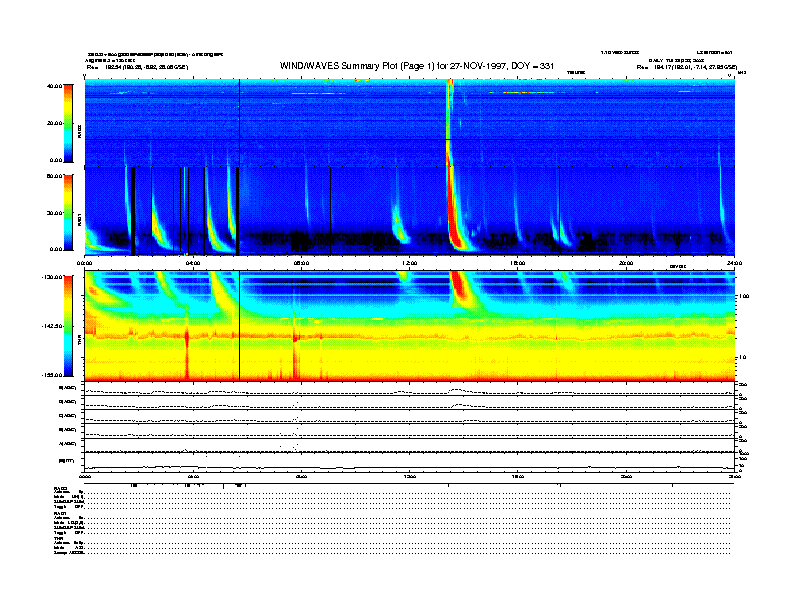Click the 40.00 color scale label
This screenshot has width=792, height=612.
[x=54, y=86]
